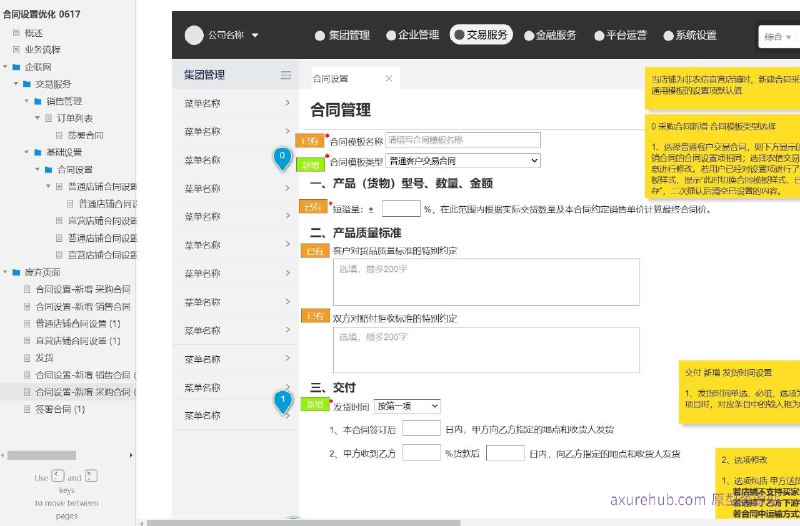Click the orange 已有 tag beside 短溢量
800x526 pixels.
[x=313, y=206]
